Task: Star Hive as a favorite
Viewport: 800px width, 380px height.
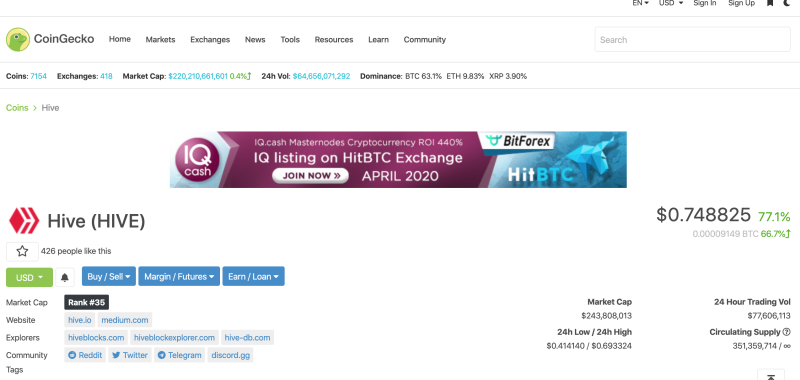Action: click(22, 251)
